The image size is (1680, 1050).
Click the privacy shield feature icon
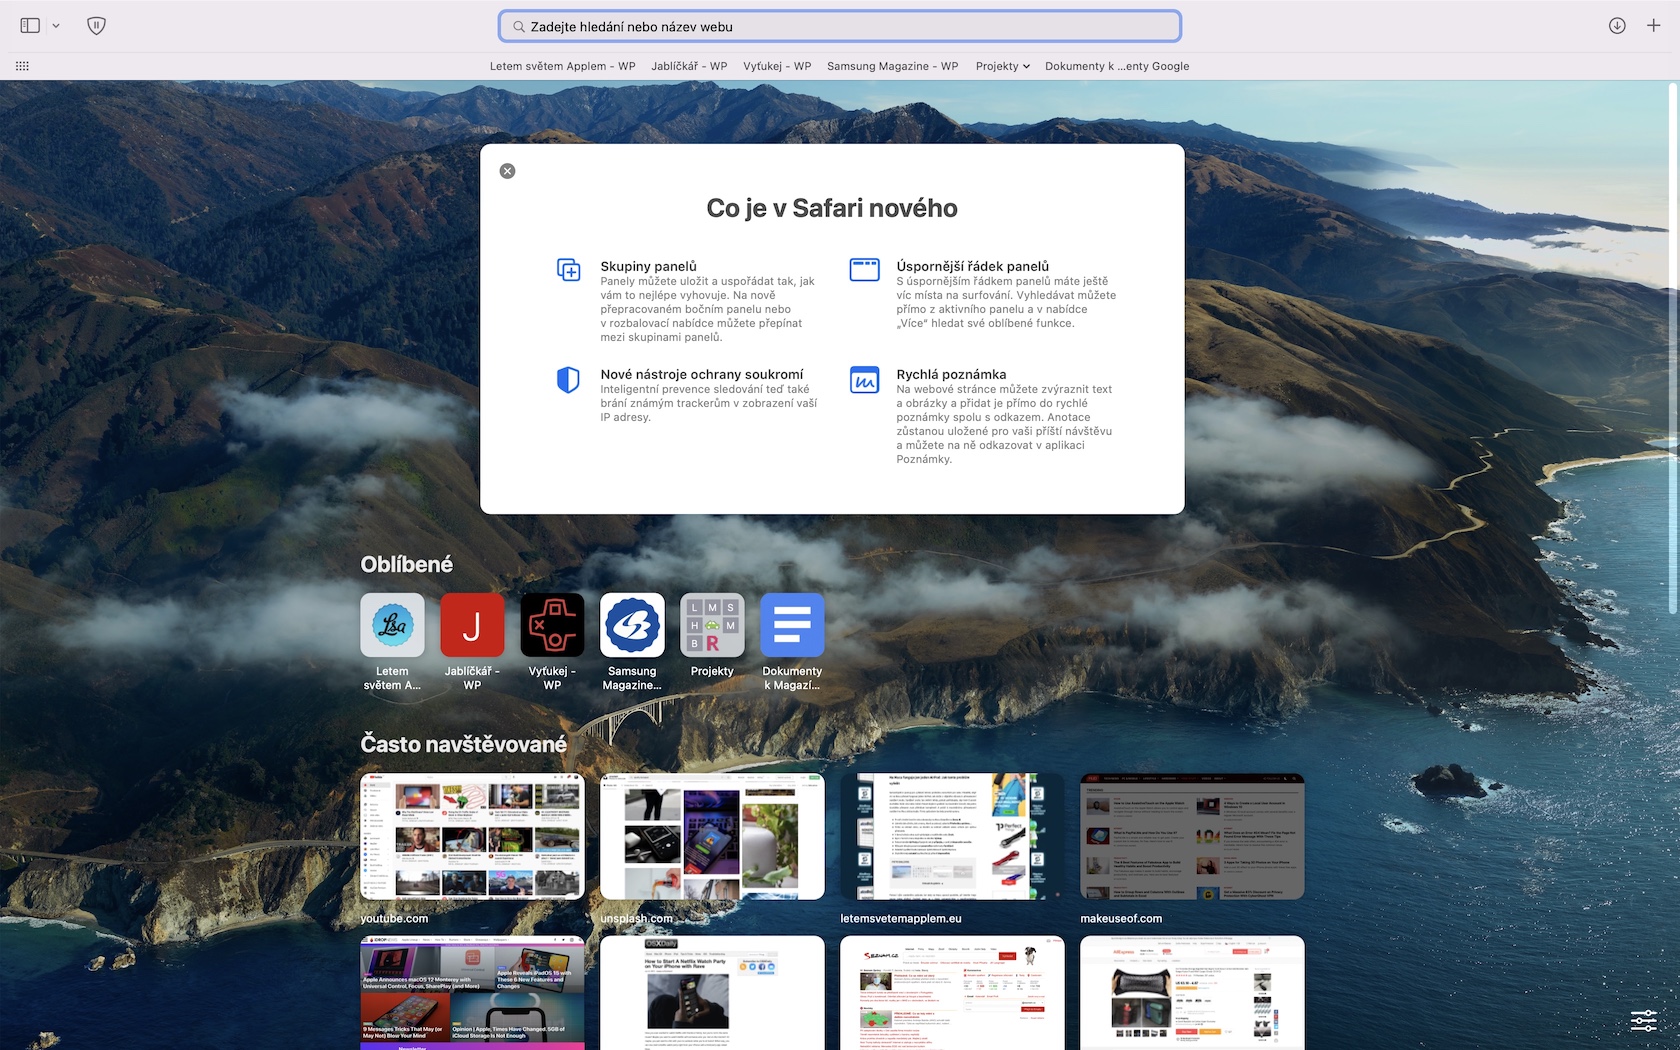coord(568,380)
